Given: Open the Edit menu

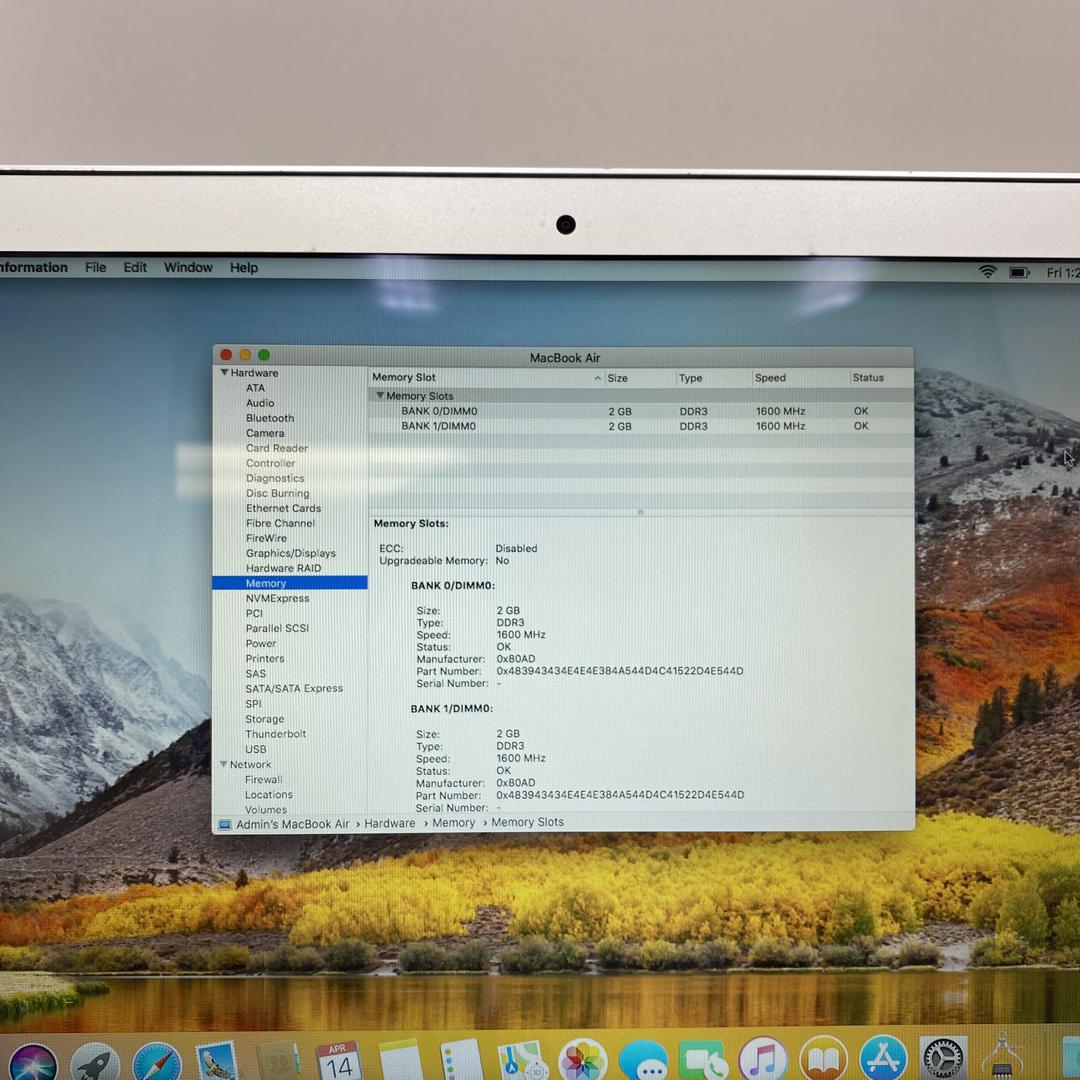Looking at the screenshot, I should (135, 267).
